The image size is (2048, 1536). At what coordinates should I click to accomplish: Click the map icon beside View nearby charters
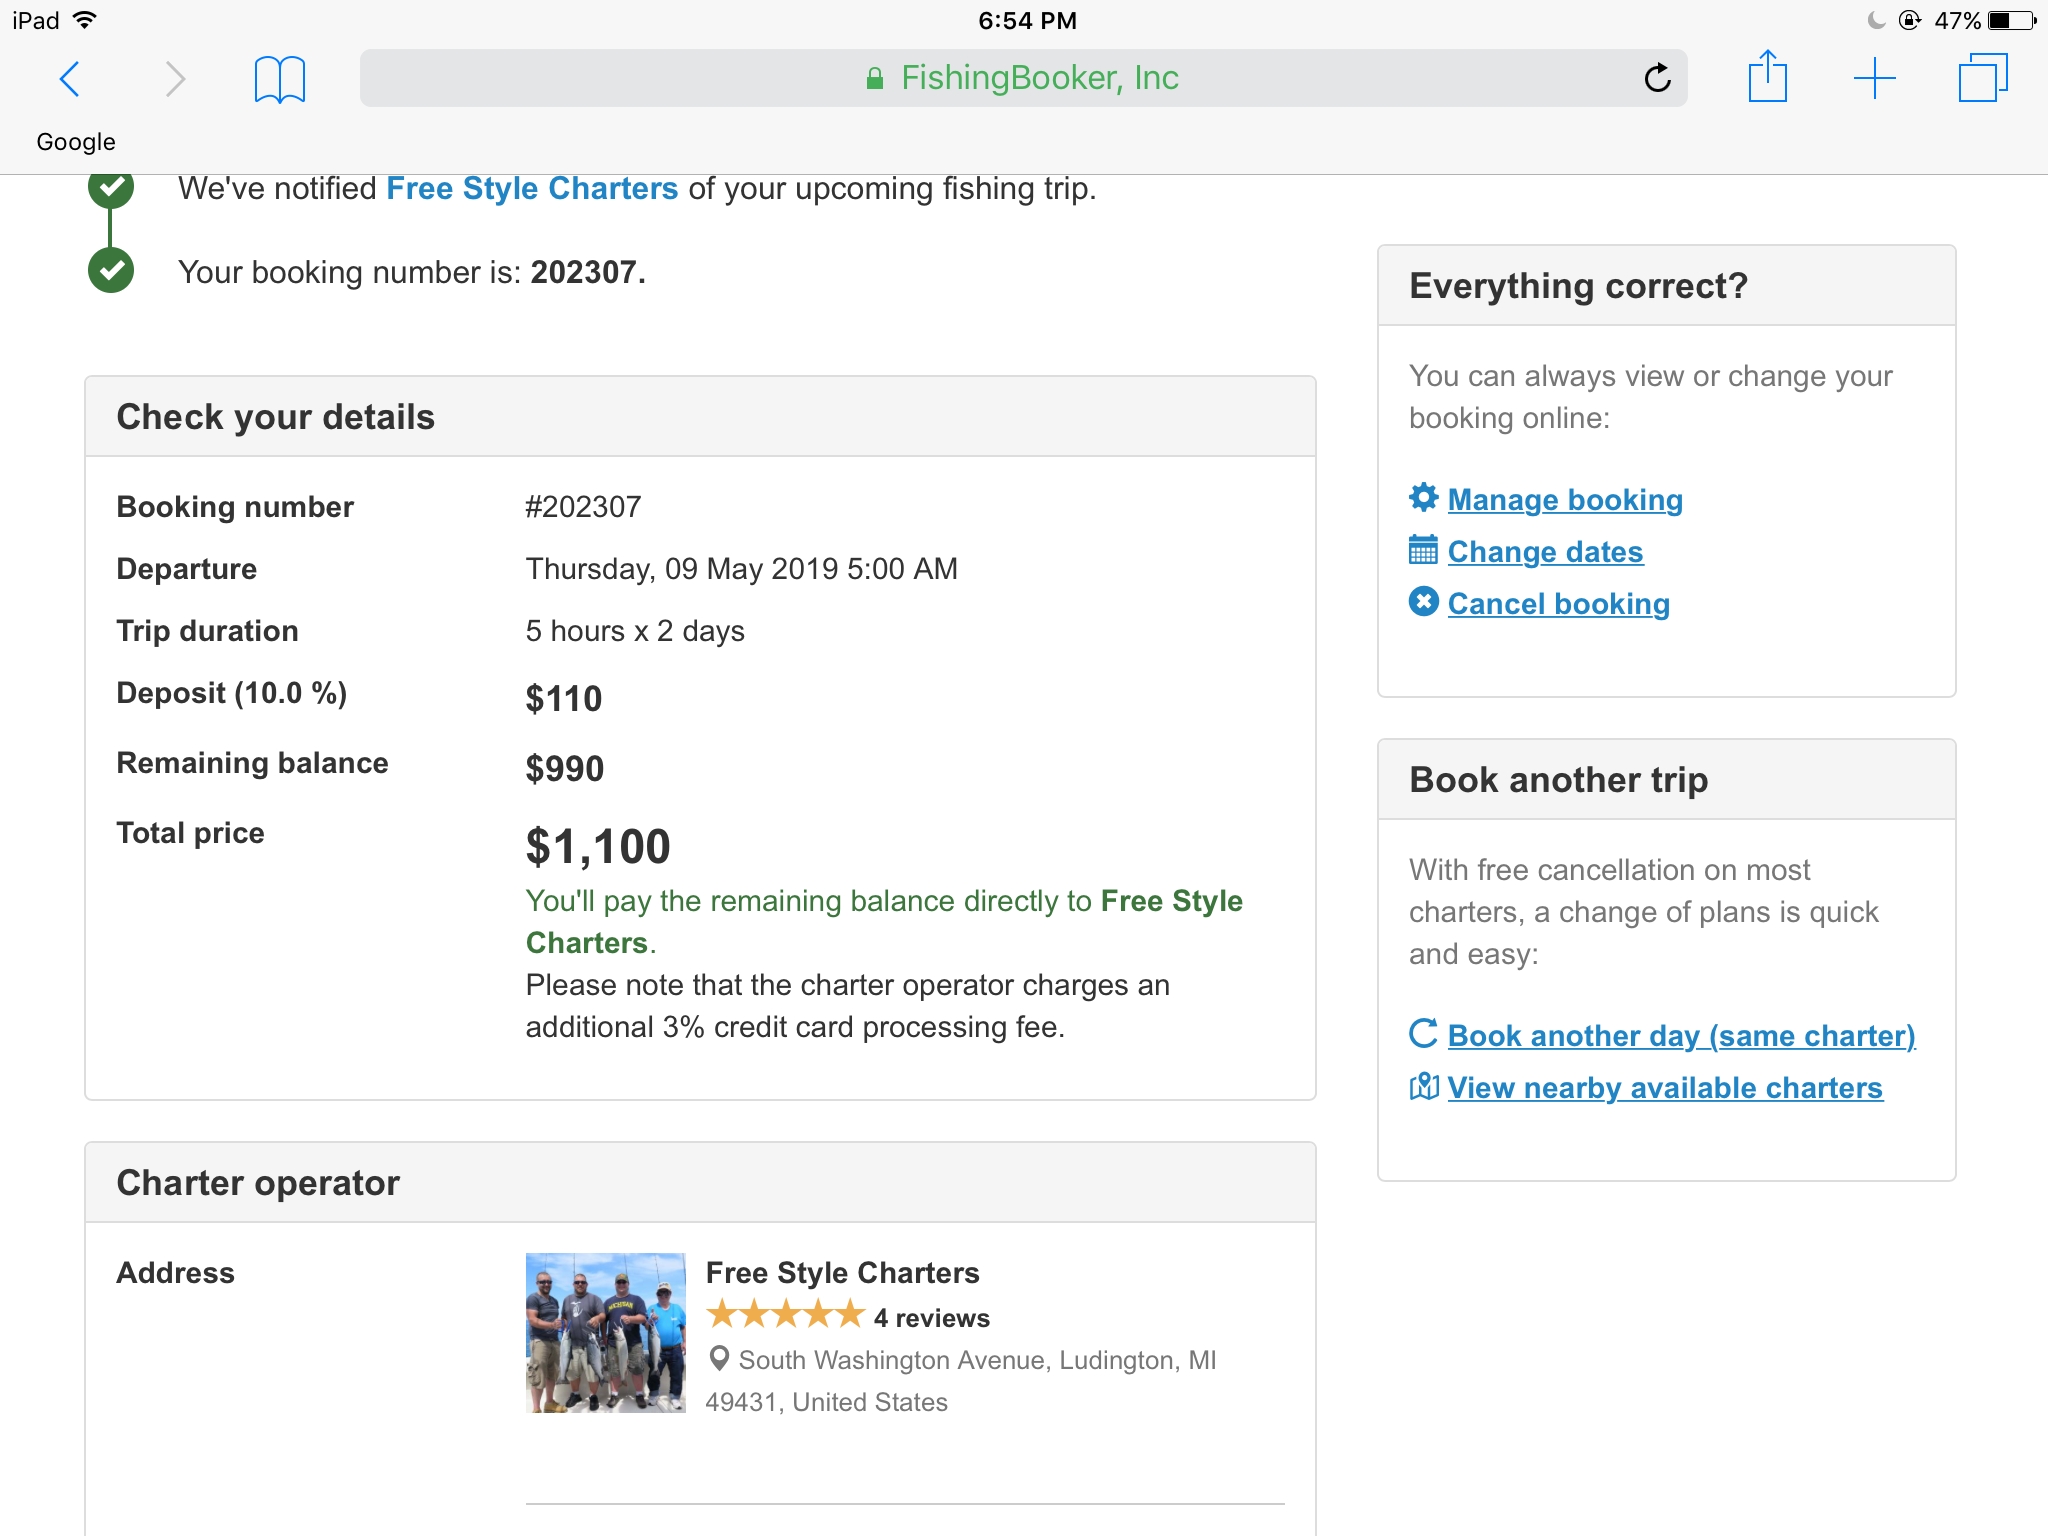(x=1423, y=1085)
